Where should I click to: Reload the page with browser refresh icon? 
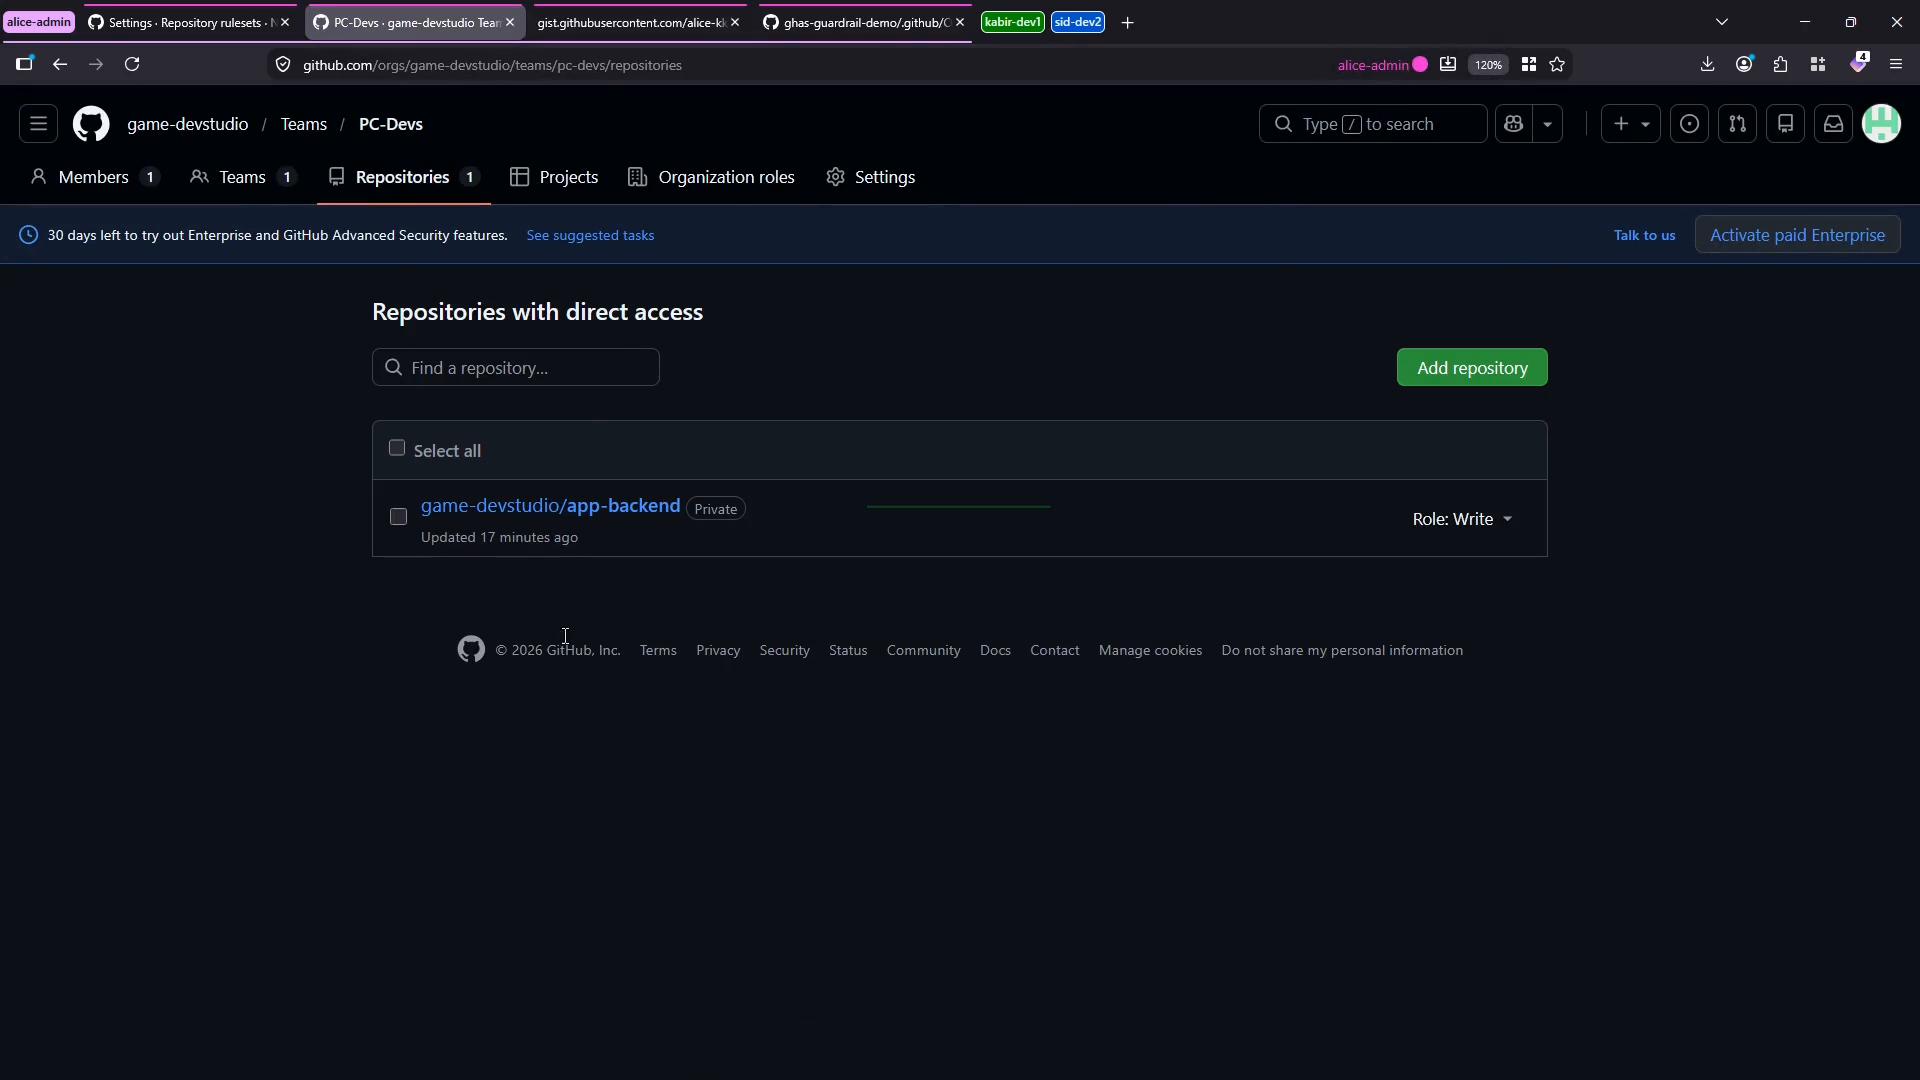[x=132, y=64]
